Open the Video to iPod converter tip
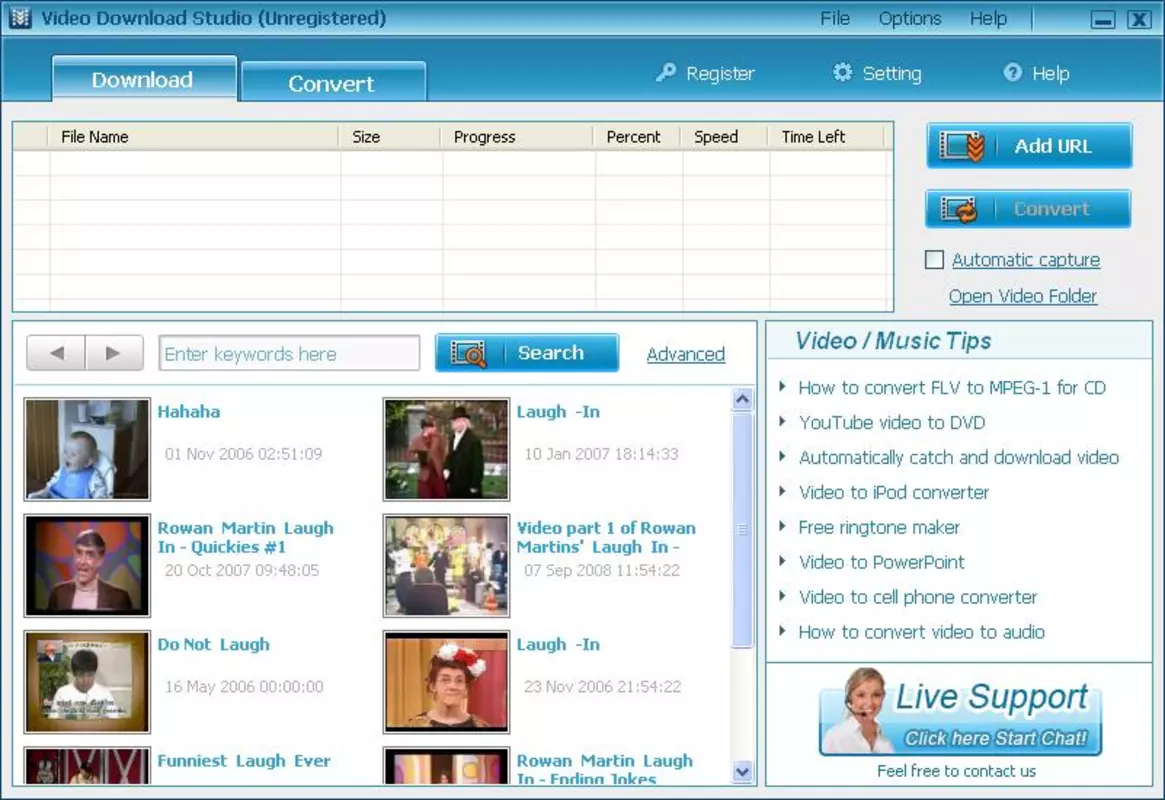Screen dimensions: 1165x800 894,492
